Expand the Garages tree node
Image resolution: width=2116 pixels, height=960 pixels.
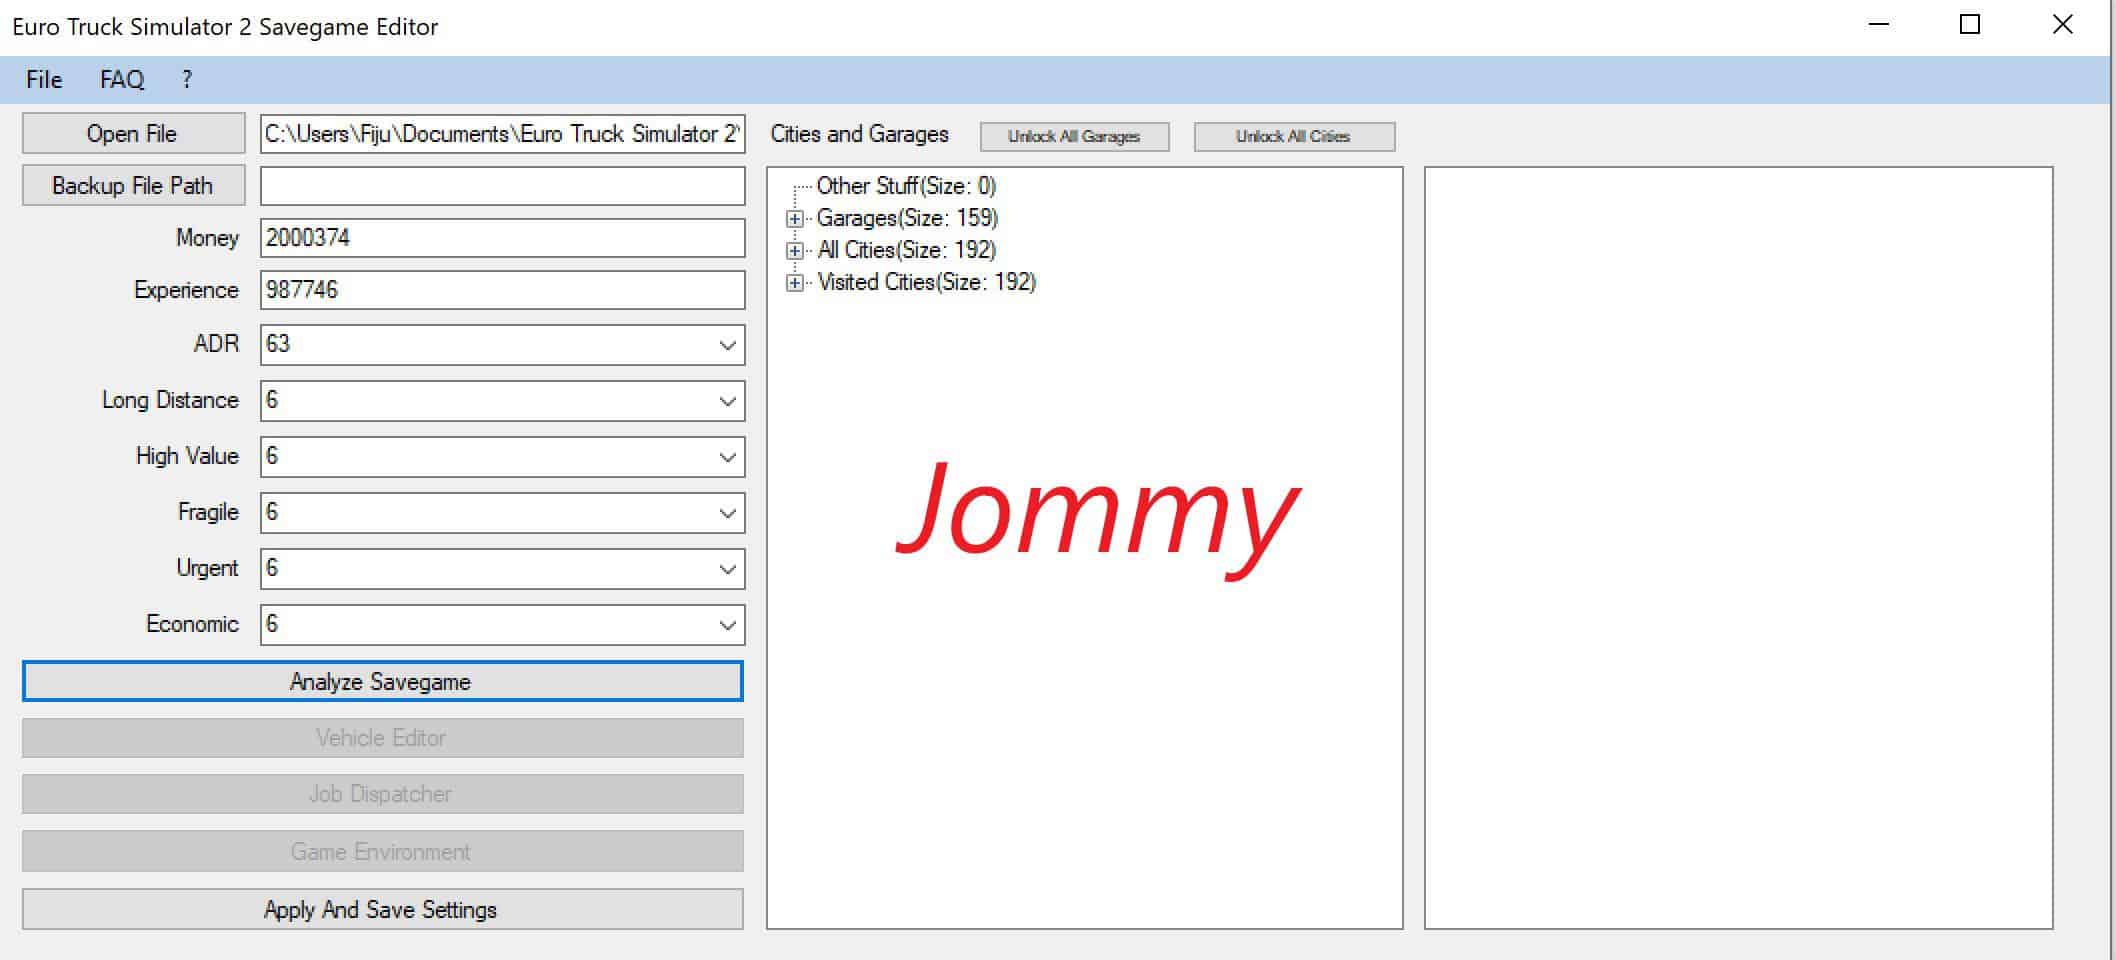795,219
